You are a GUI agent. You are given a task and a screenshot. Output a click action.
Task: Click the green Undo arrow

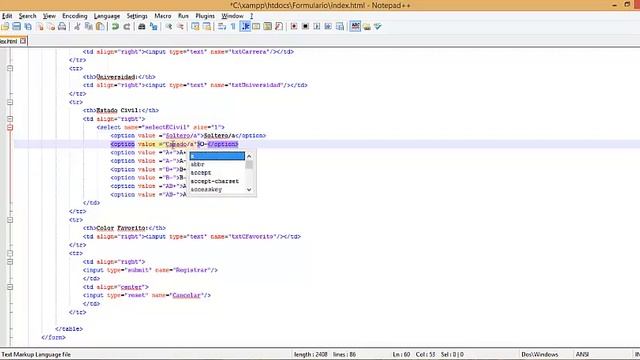(x=115, y=27)
